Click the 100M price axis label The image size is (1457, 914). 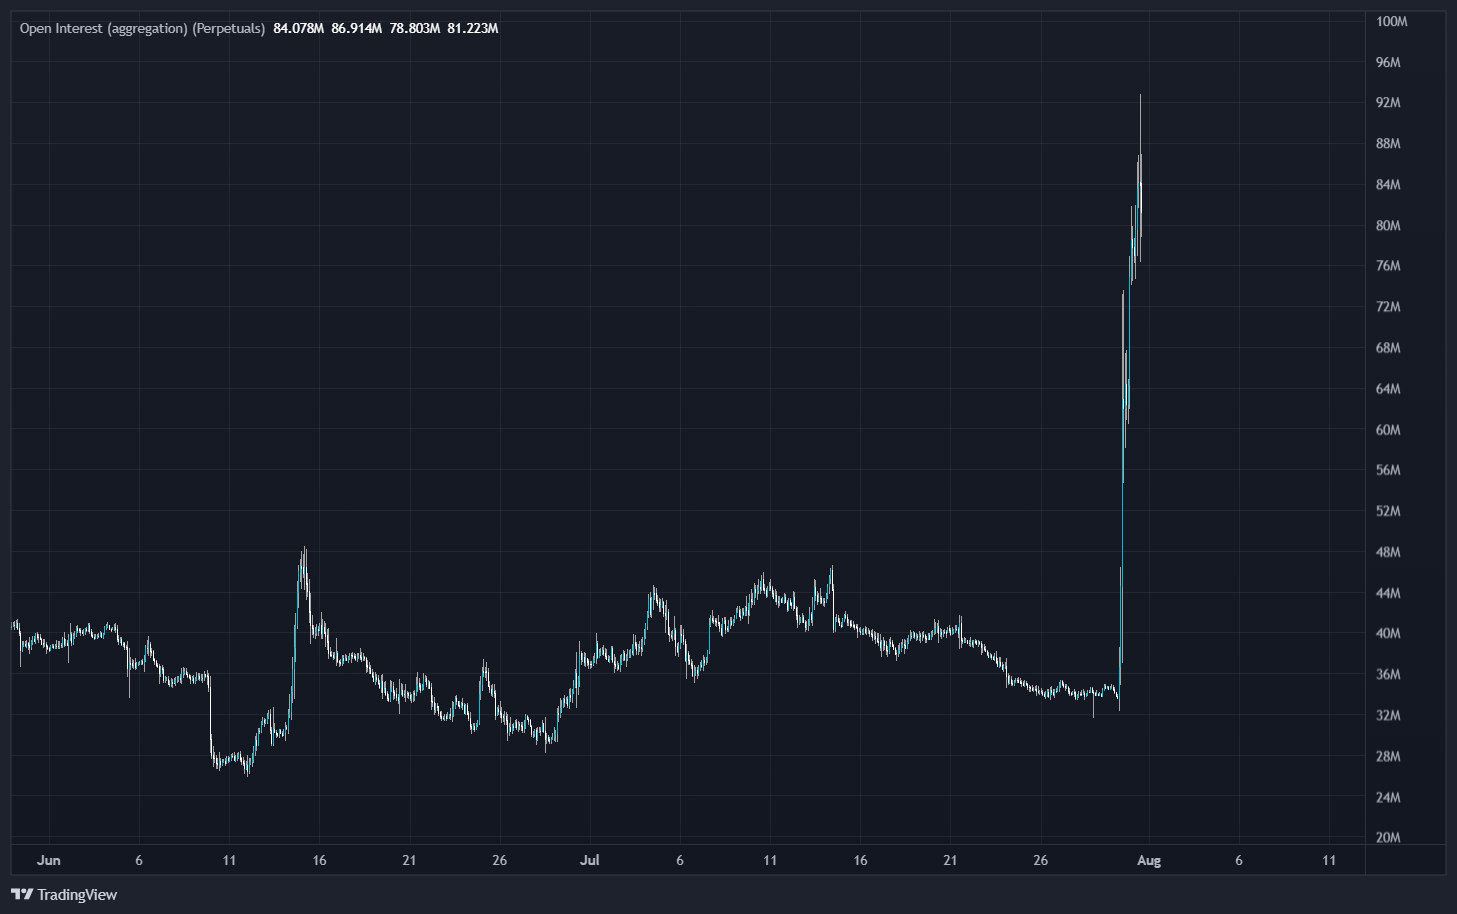tap(1391, 21)
